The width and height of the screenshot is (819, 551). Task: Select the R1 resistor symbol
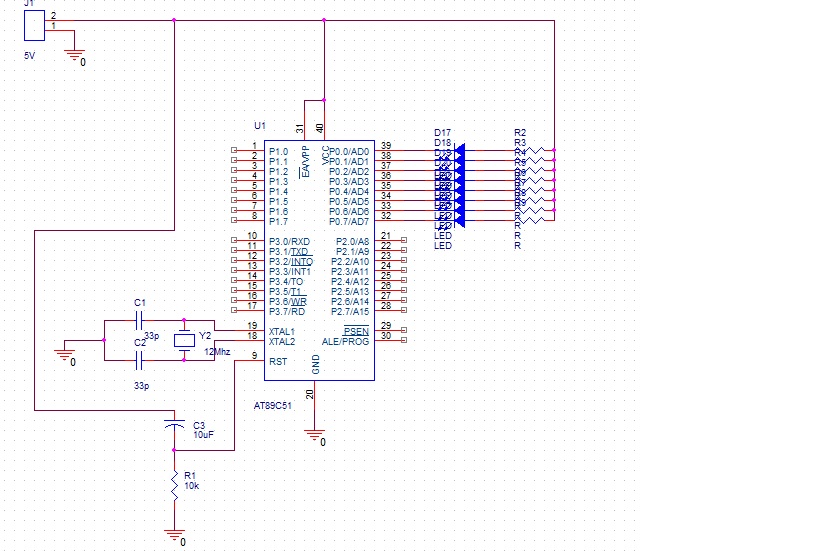coord(174,485)
